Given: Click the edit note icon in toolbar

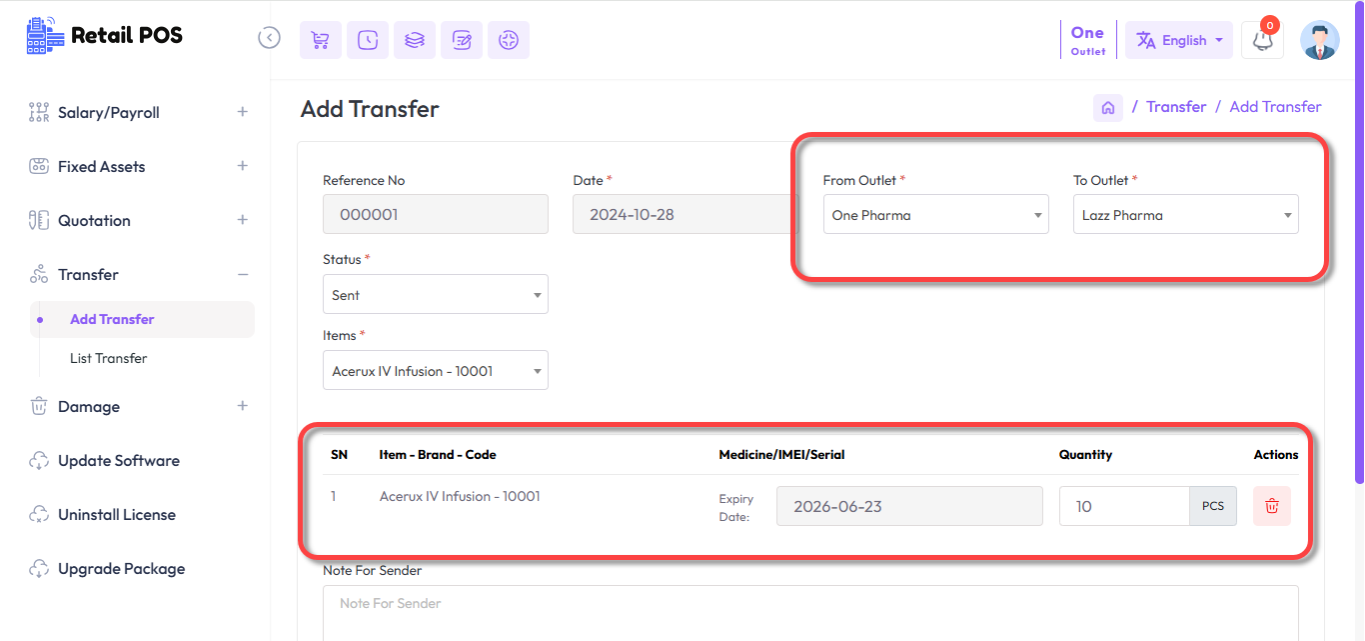Looking at the screenshot, I should pyautogui.click(x=461, y=40).
